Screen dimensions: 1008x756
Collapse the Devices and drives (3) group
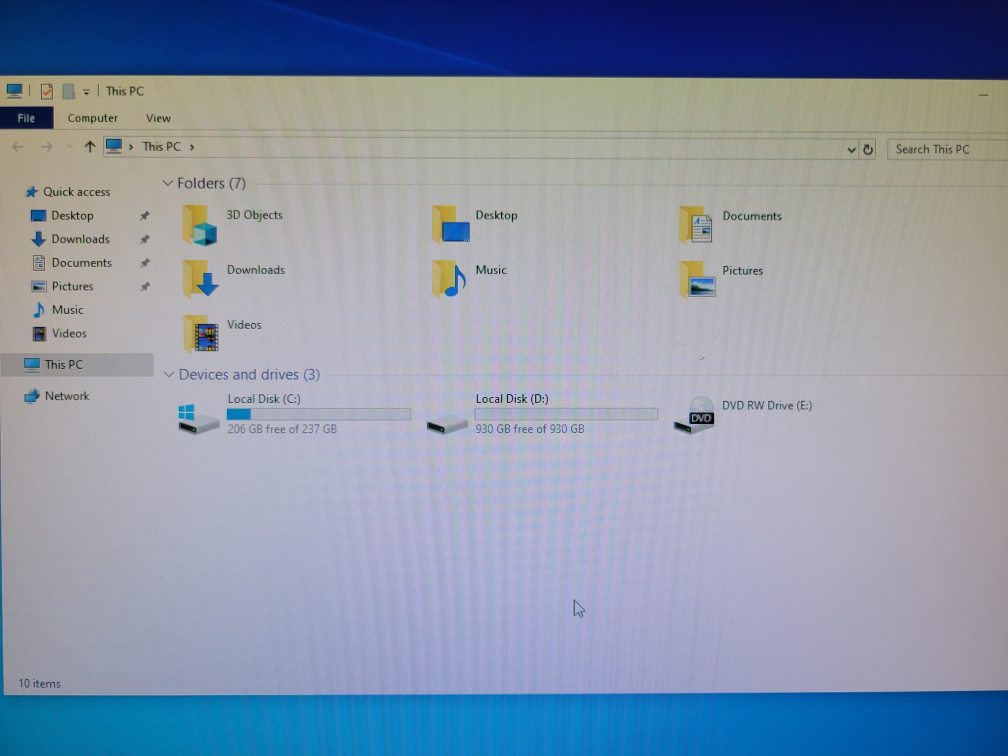click(169, 374)
